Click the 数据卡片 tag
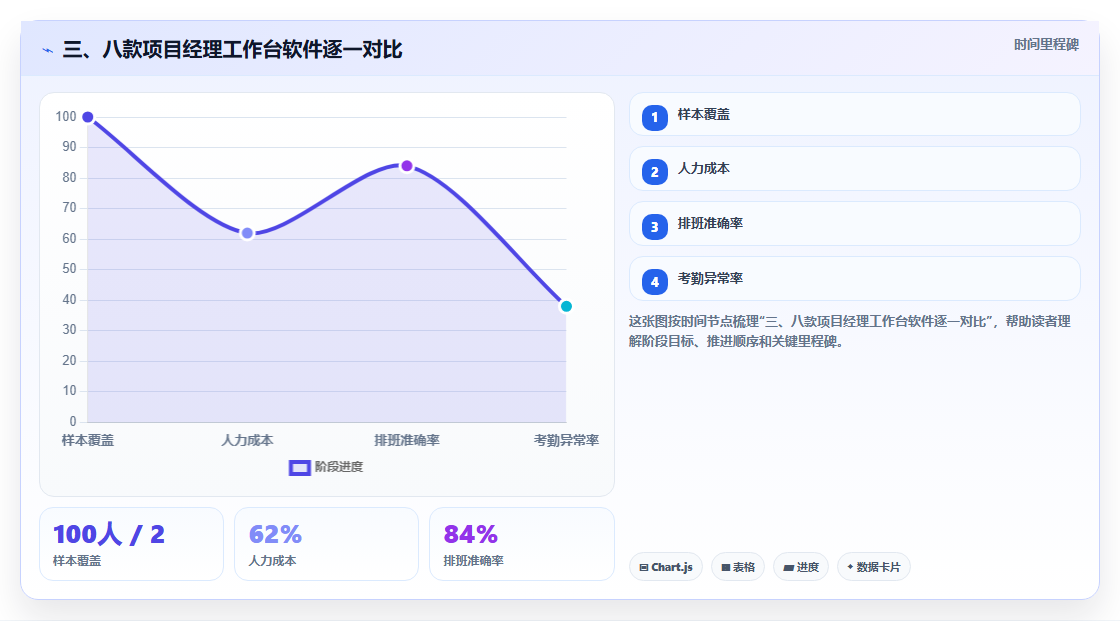Viewport: 1120px width, 621px height. (874, 567)
